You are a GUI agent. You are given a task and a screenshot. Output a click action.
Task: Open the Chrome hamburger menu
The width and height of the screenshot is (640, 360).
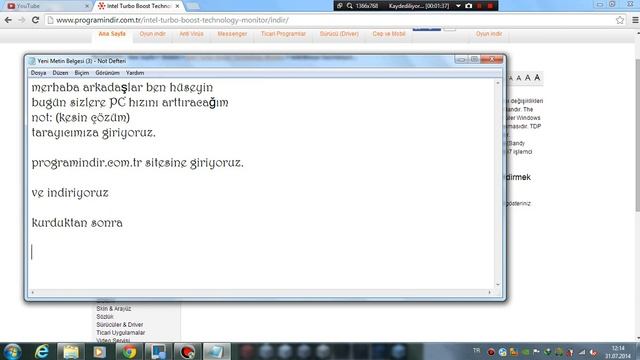tap(635, 20)
